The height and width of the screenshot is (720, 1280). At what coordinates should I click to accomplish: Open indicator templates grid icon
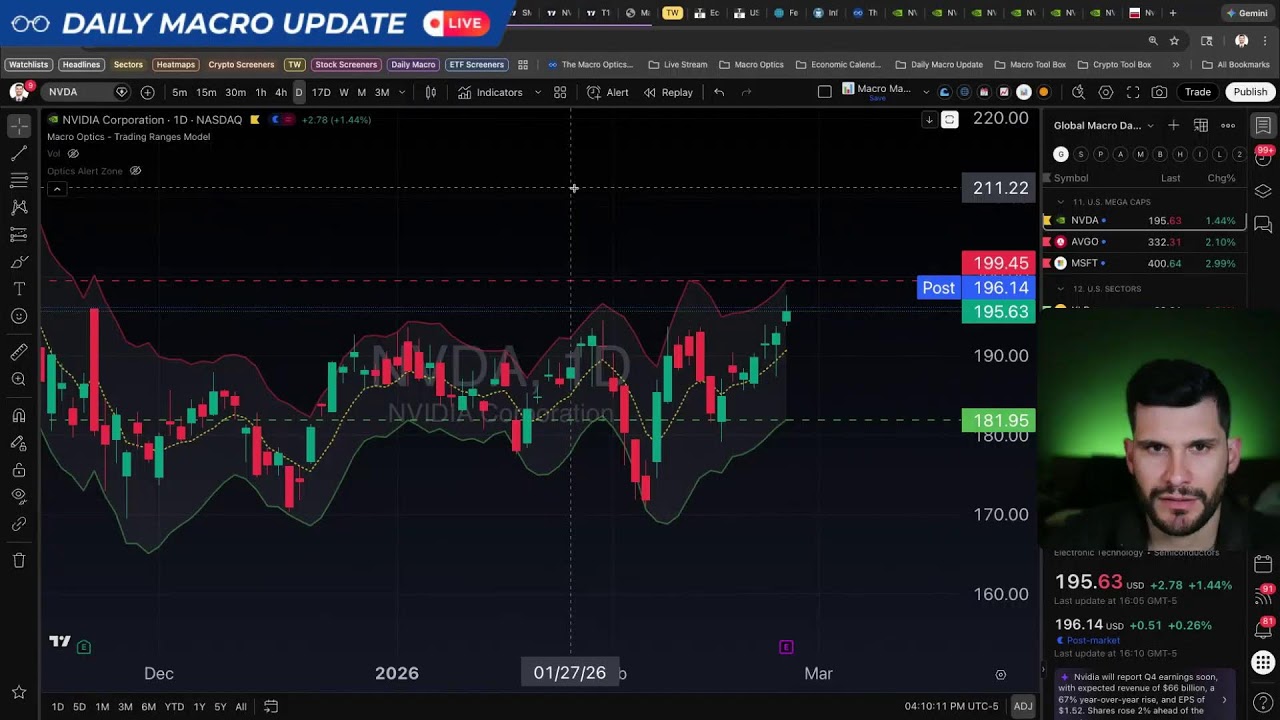[x=560, y=92]
